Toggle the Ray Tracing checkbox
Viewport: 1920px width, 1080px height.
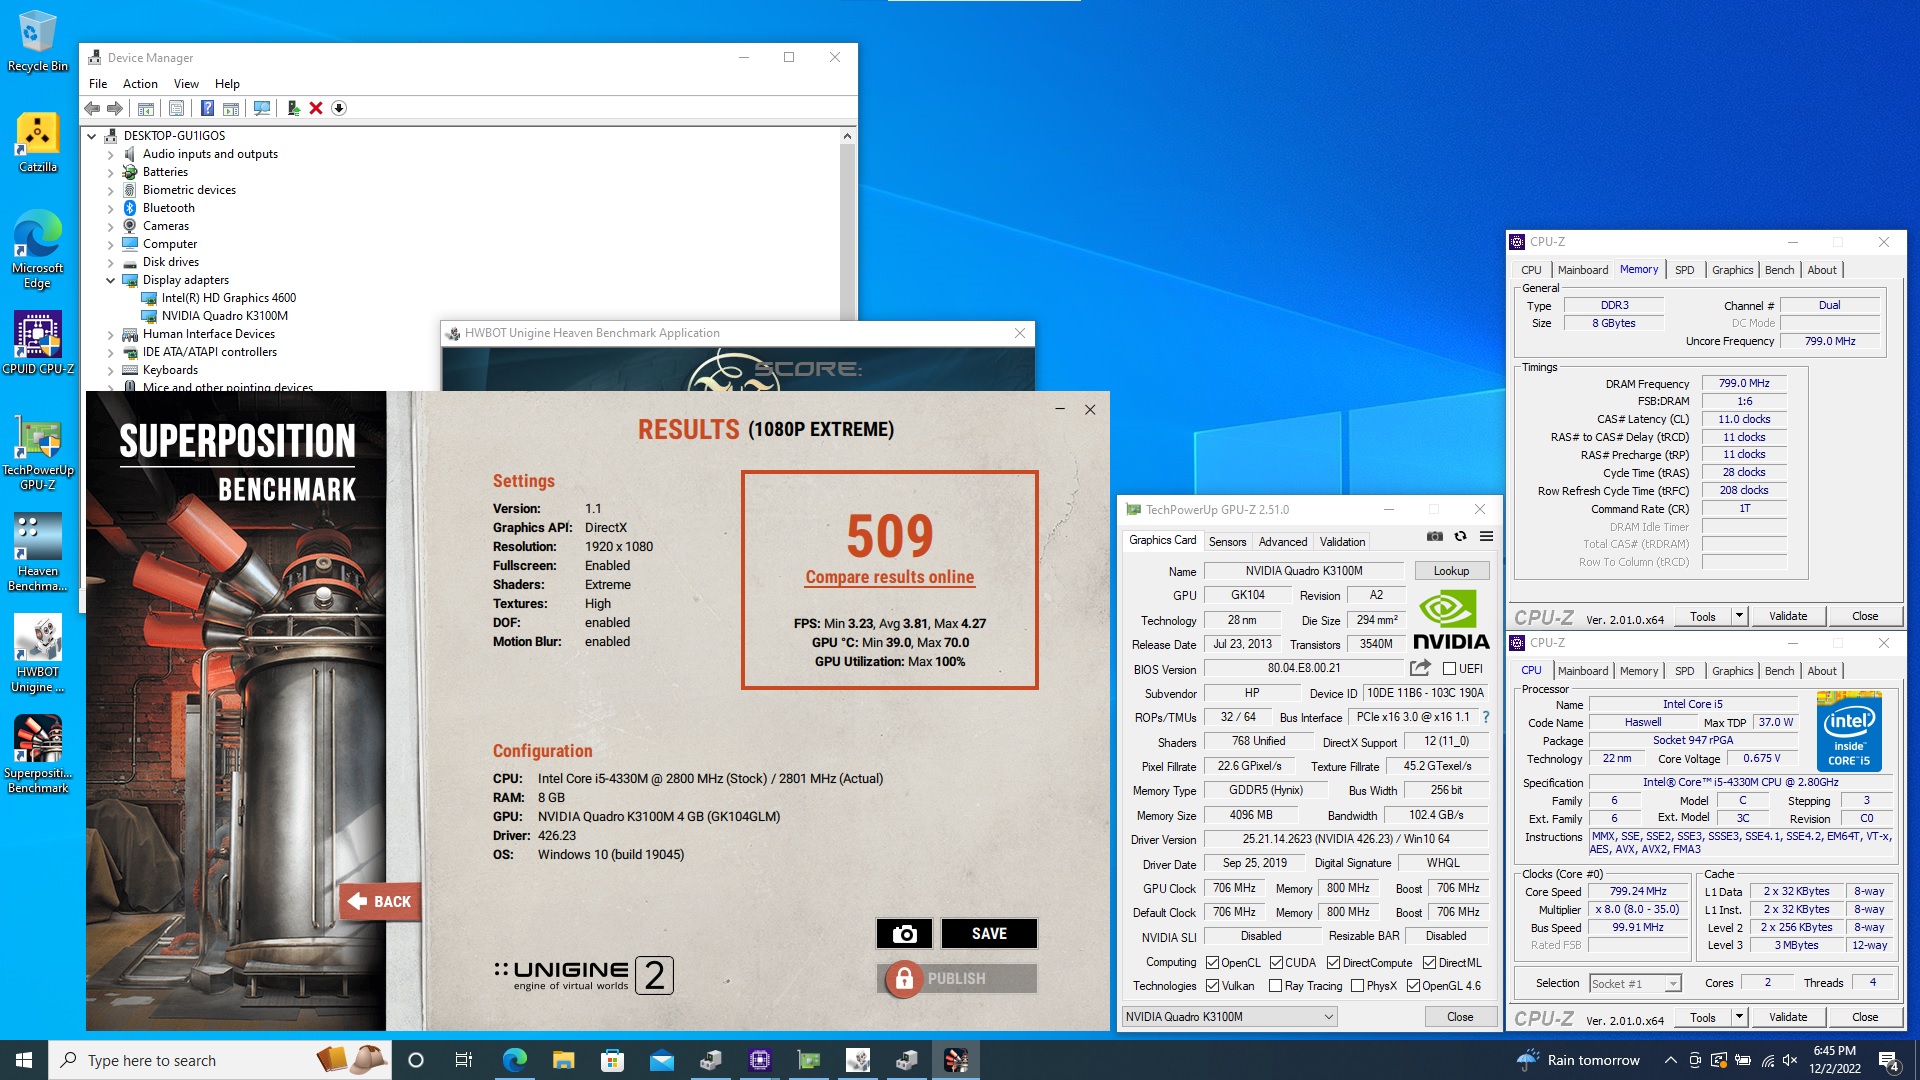click(1275, 986)
